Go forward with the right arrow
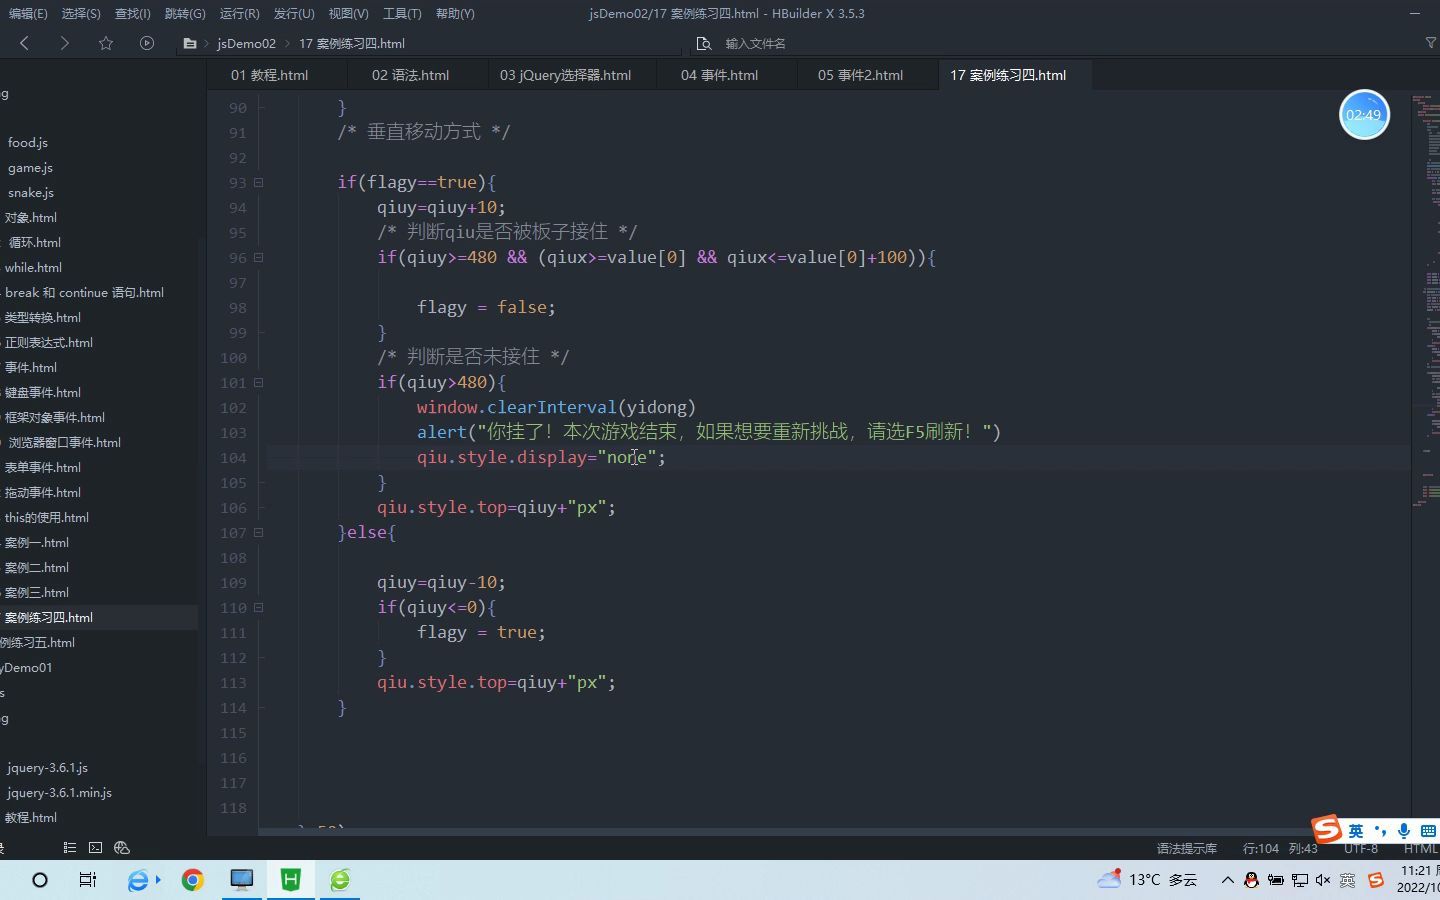The width and height of the screenshot is (1440, 900). [65, 43]
